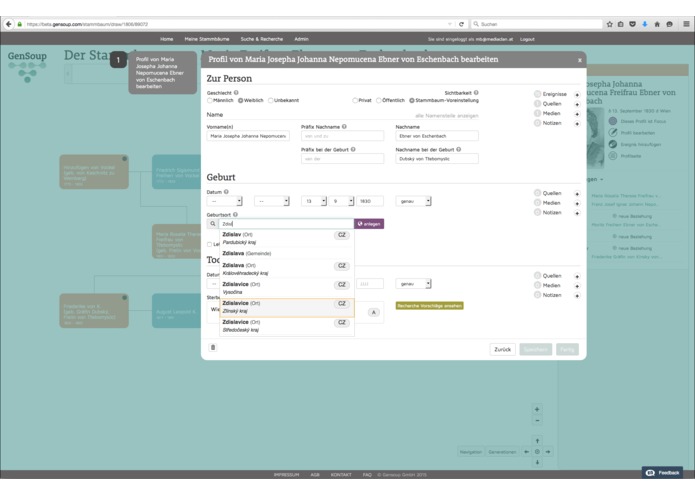This screenshot has width=695, height=494.
Task: Choose Zdislav in Pardubický kraj suggestion
Action: coord(286,238)
